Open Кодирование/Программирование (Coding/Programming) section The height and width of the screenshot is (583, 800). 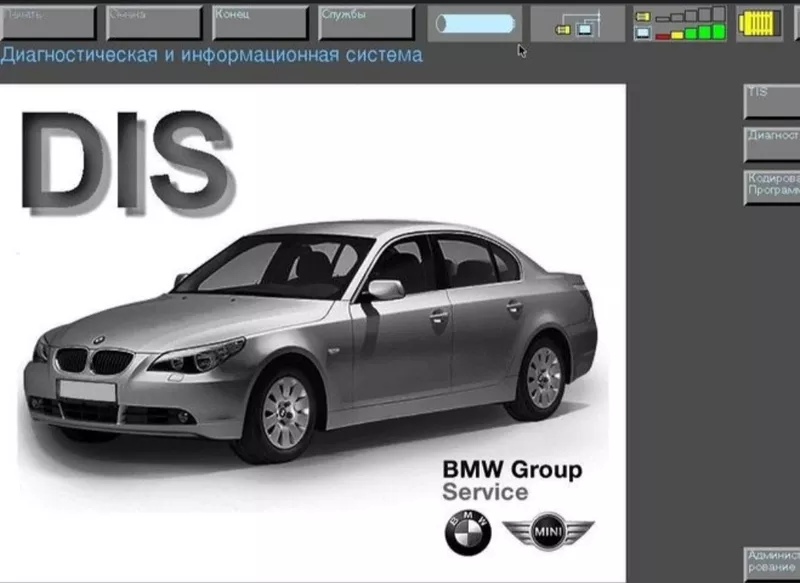pos(772,186)
